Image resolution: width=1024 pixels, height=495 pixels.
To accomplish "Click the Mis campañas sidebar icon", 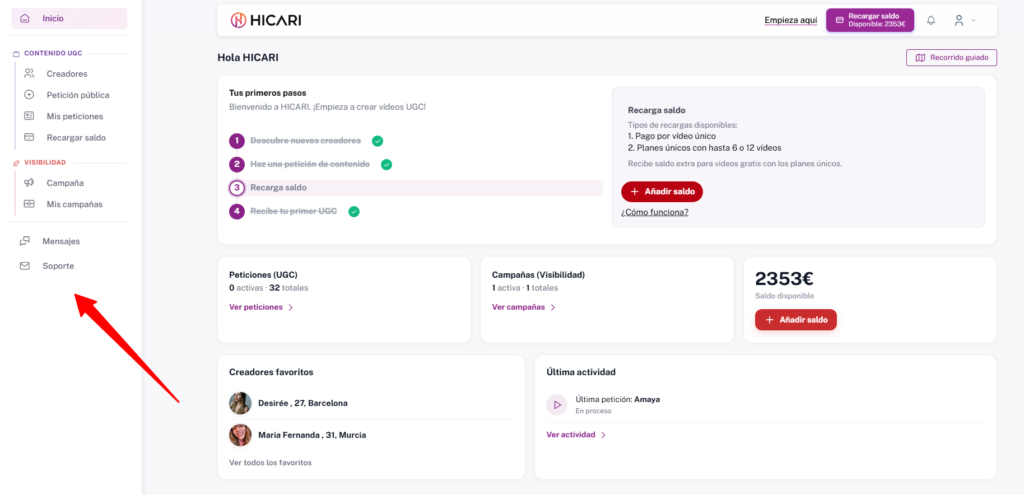I will point(29,204).
